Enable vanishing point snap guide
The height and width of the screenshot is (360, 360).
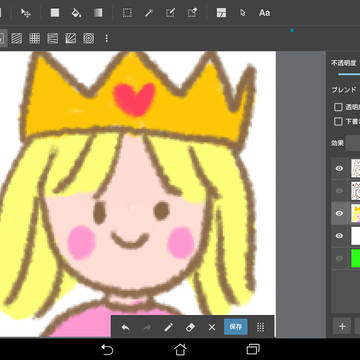(x=53, y=38)
